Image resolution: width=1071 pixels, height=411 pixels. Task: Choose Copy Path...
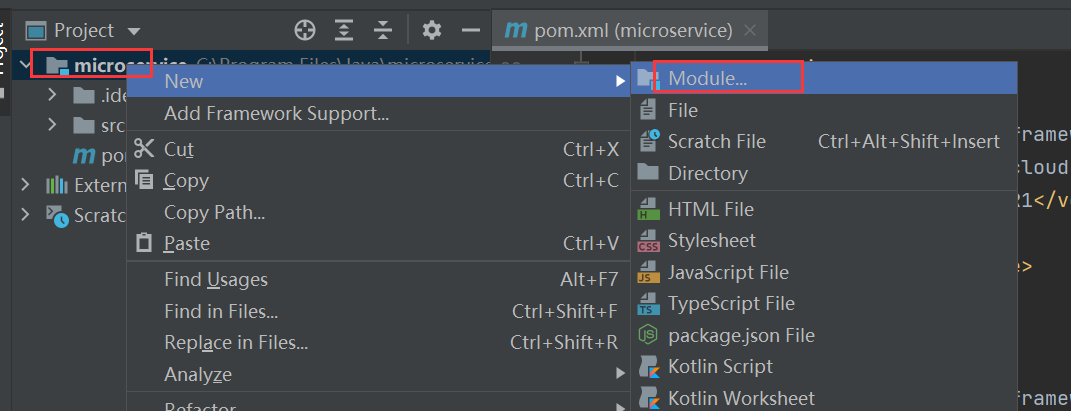click(x=378, y=212)
